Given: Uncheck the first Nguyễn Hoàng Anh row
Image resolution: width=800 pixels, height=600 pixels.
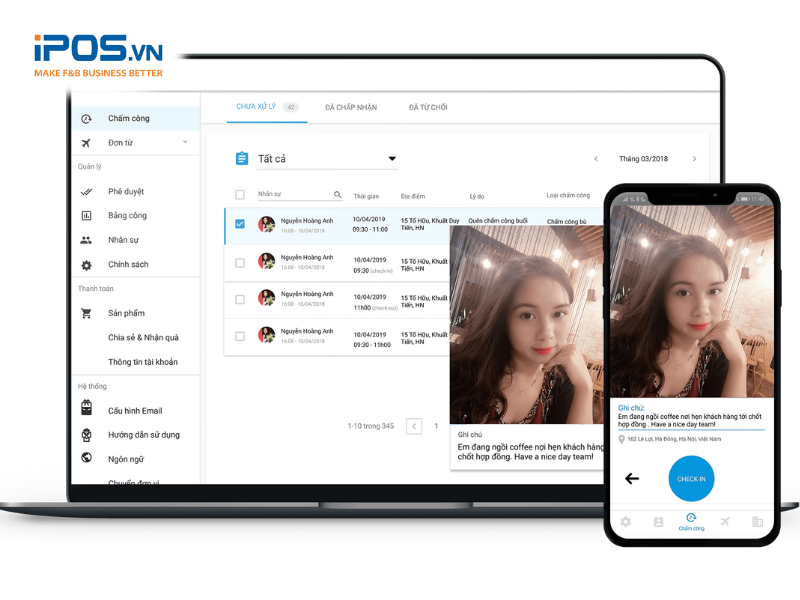Looking at the screenshot, I should click(239, 224).
